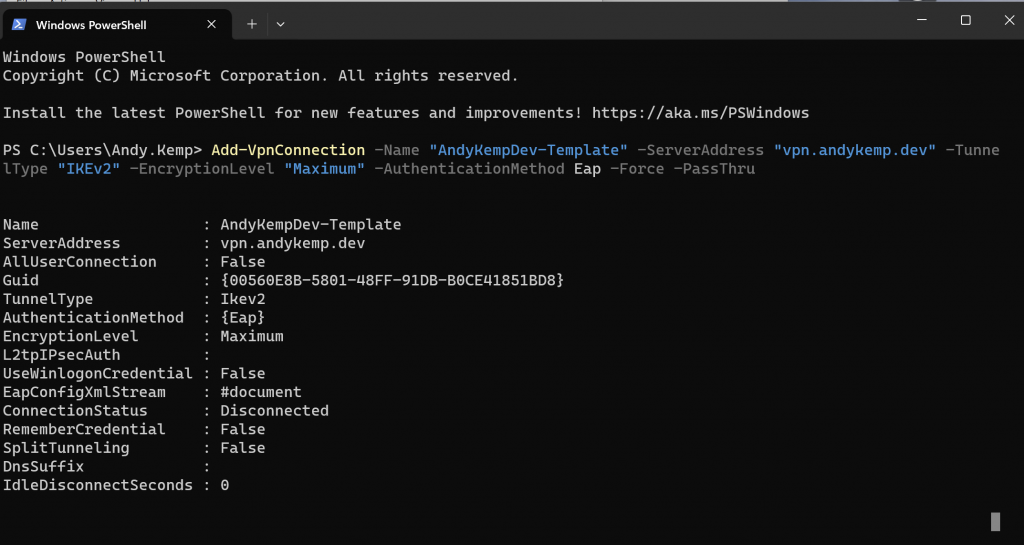Maximize the terminal window
Image resolution: width=1024 pixels, height=545 pixels.
[x=965, y=20]
